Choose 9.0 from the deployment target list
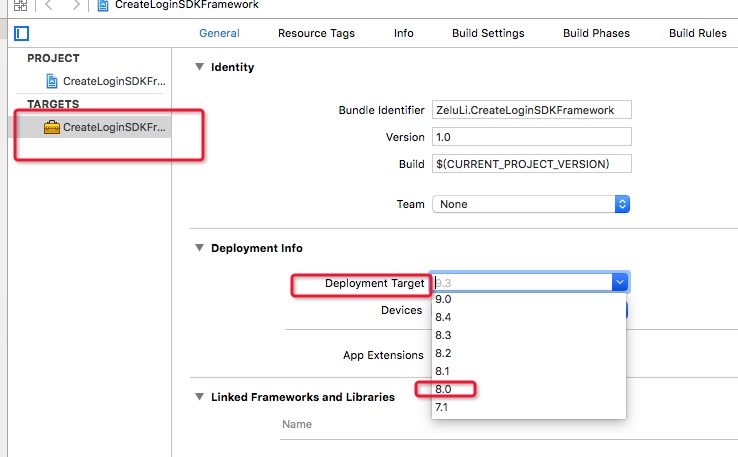738x457 pixels. [443, 299]
